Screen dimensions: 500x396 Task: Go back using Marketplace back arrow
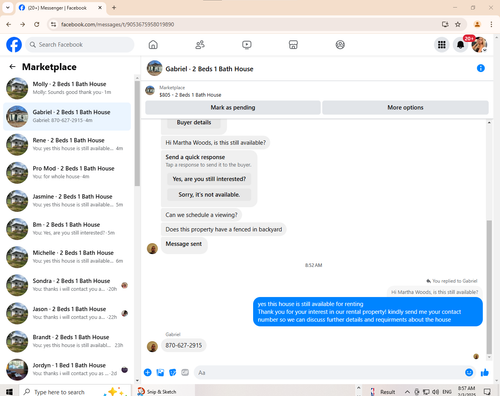pos(12,67)
